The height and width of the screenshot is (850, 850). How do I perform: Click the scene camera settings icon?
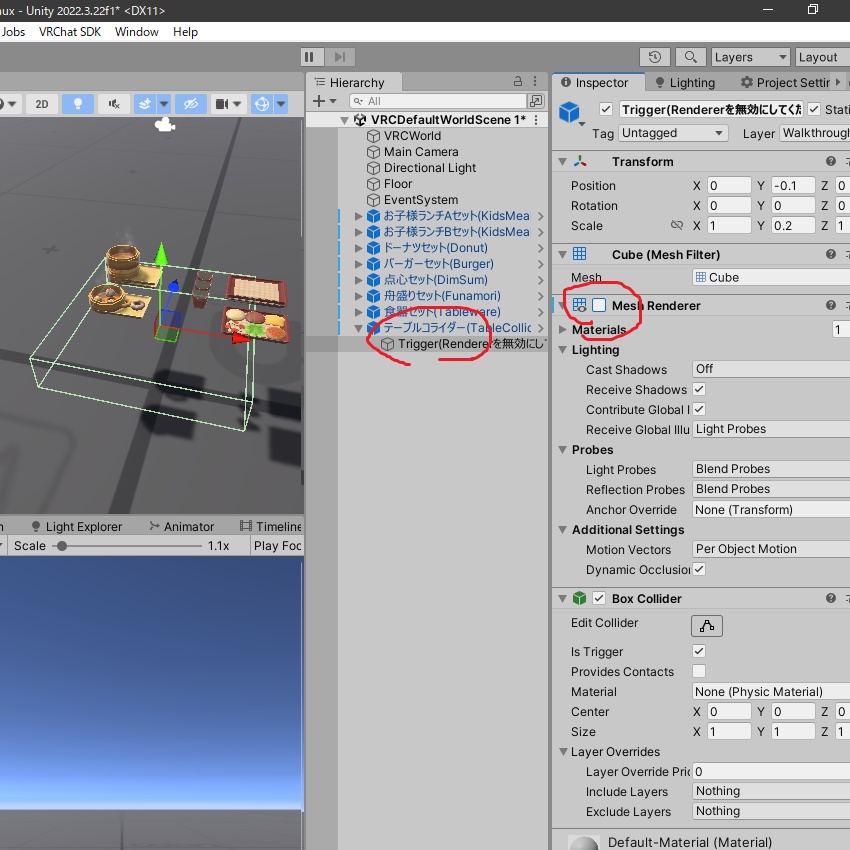click(x=222, y=104)
